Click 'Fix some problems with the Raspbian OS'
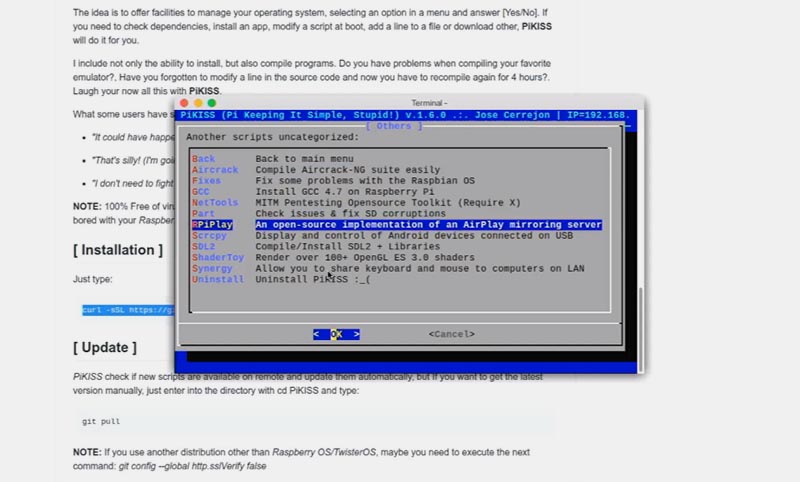The width and height of the screenshot is (800, 482). click(x=365, y=181)
